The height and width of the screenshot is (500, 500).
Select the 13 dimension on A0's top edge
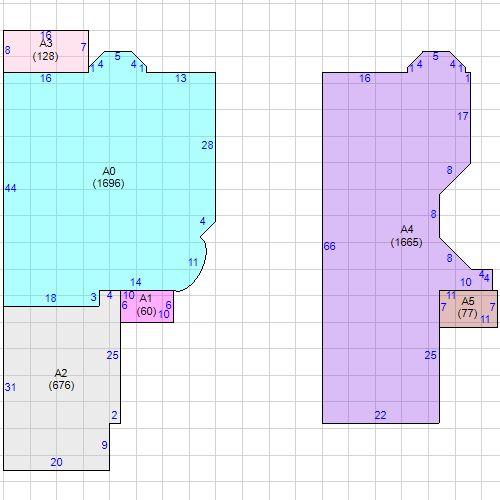click(x=181, y=78)
